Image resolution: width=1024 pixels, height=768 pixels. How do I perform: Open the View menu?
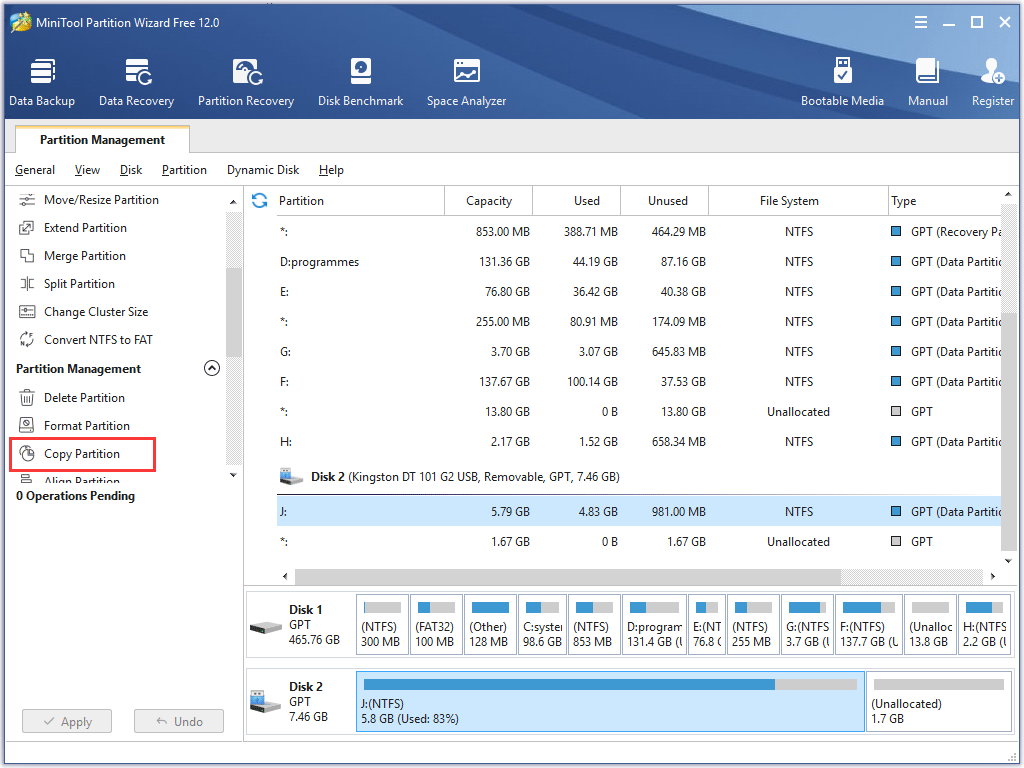coord(88,170)
